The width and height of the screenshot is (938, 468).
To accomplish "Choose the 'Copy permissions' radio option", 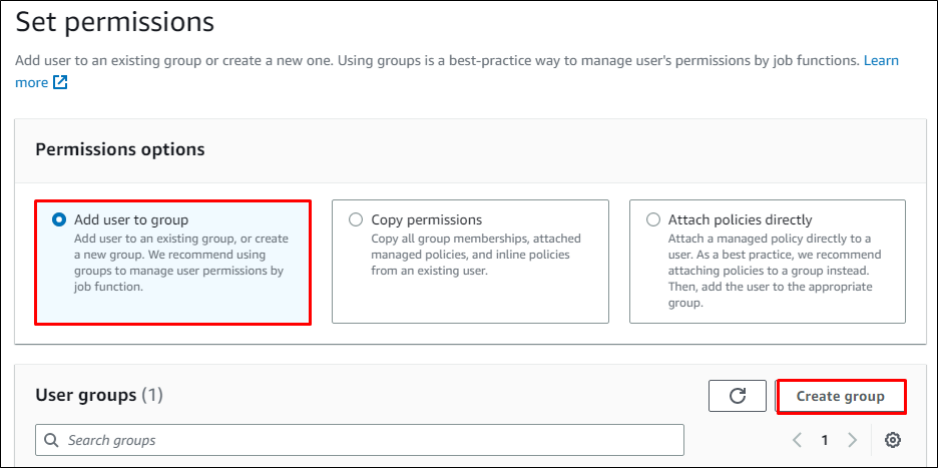I will (x=356, y=220).
